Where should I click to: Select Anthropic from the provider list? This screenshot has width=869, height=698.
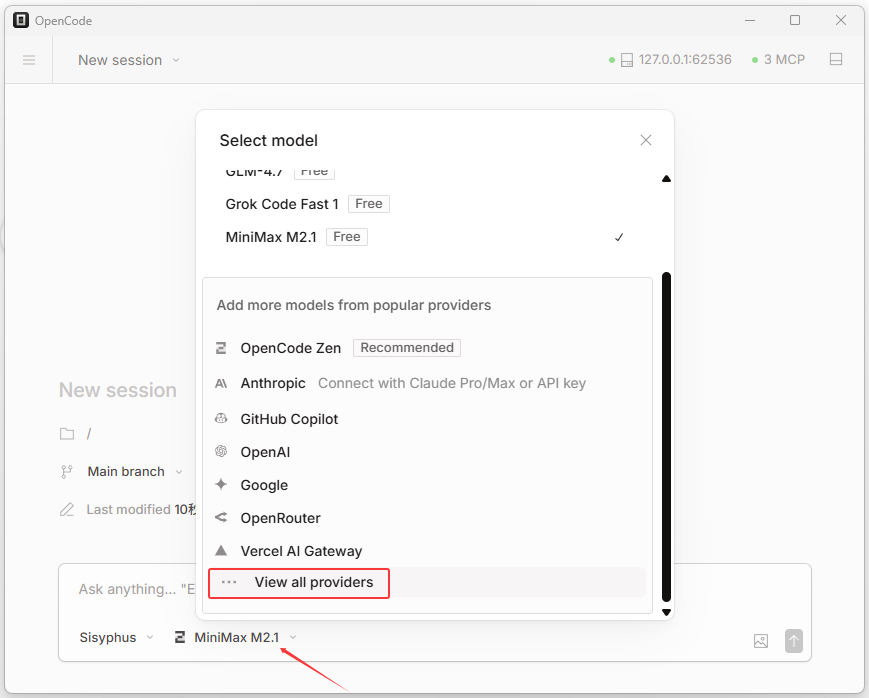(273, 383)
